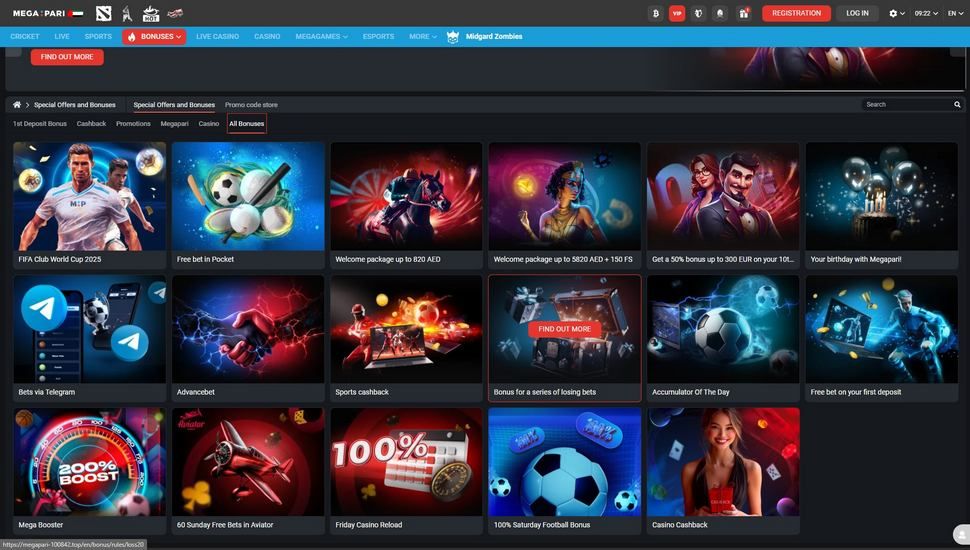Click Find Out More on losing bets card
Image resolution: width=970 pixels, height=550 pixels.
(x=564, y=329)
